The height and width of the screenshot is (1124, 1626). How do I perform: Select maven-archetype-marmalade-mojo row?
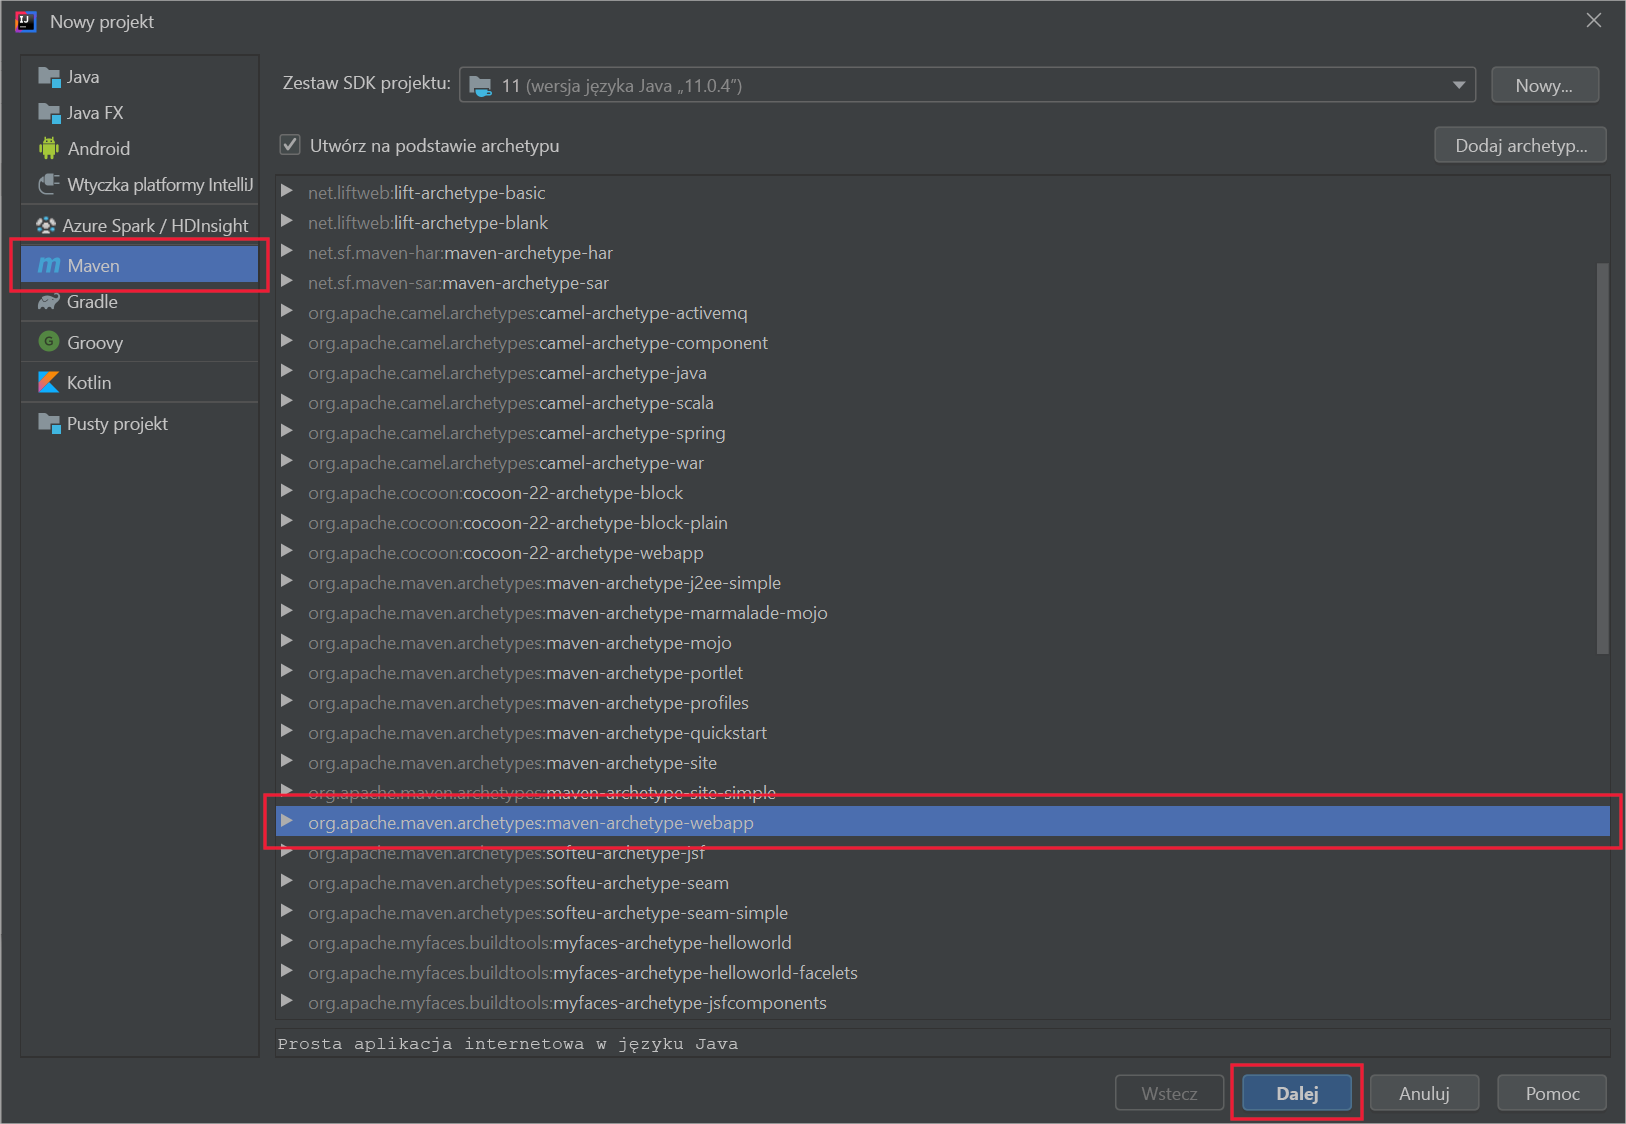(942, 613)
